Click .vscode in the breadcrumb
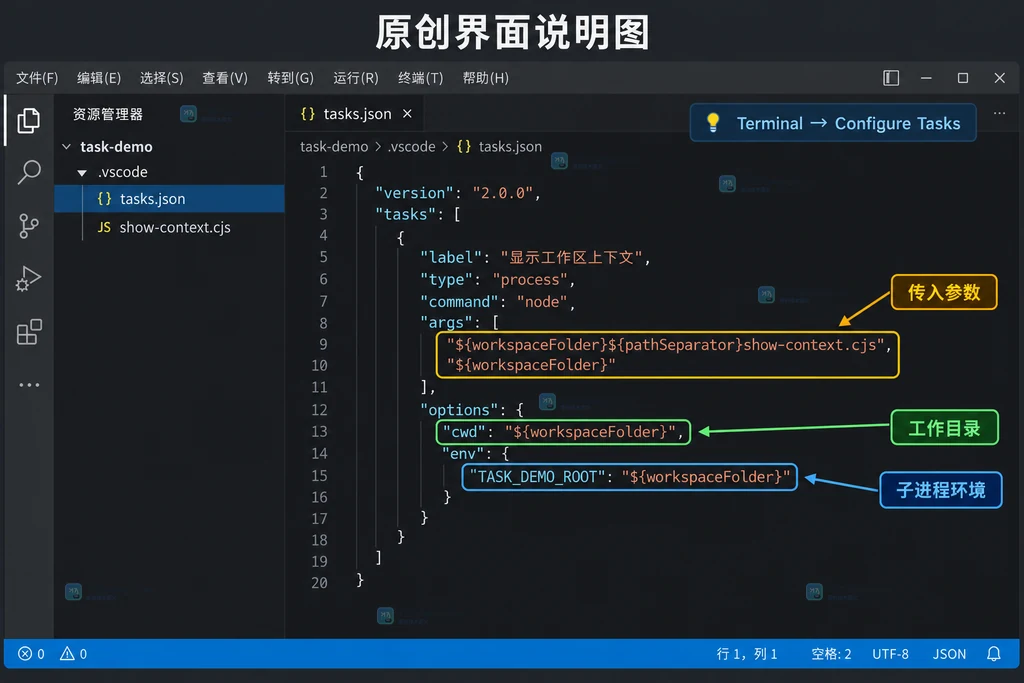Screen dimensions: 1024x683 click(x=411, y=146)
